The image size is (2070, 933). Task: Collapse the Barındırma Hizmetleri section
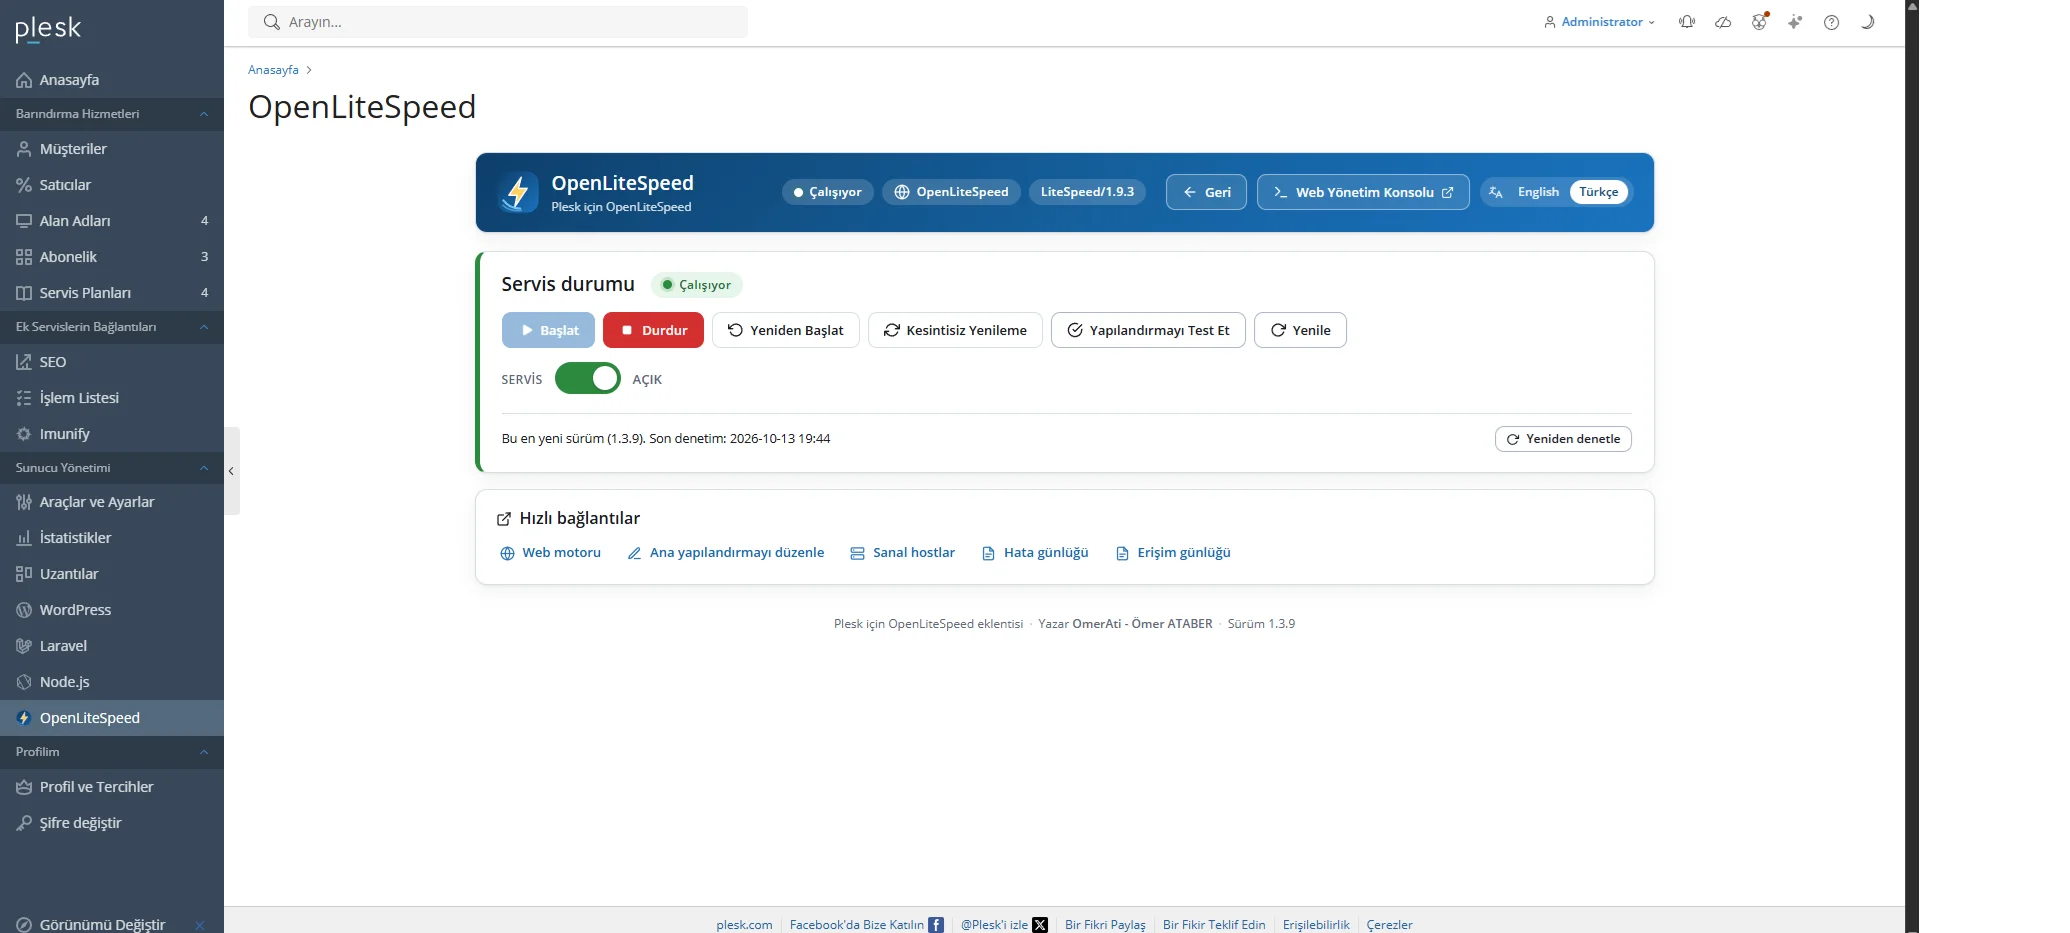pyautogui.click(x=112, y=114)
